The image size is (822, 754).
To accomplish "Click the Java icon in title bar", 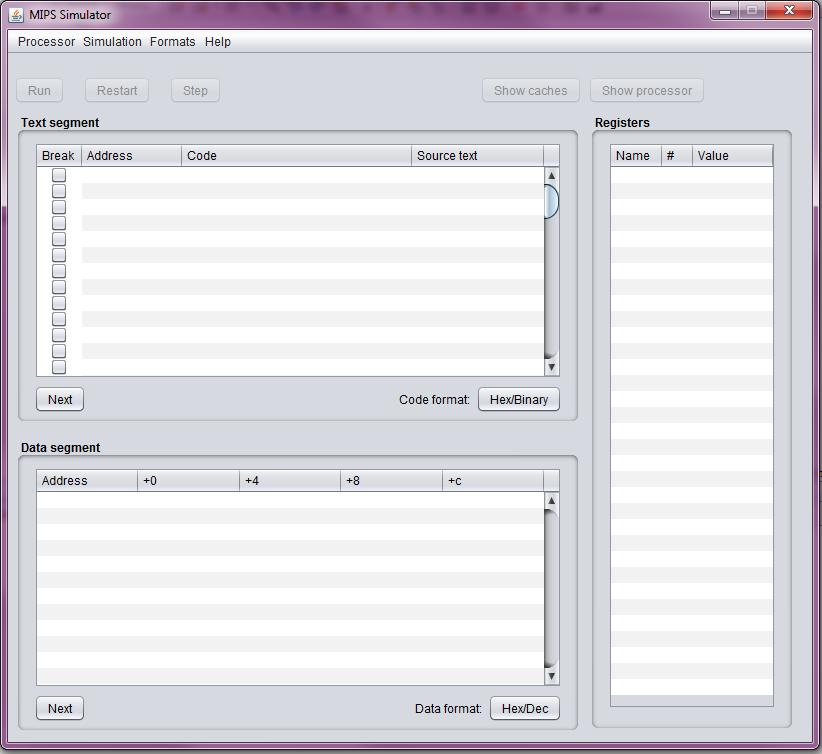I will pyautogui.click(x=16, y=15).
